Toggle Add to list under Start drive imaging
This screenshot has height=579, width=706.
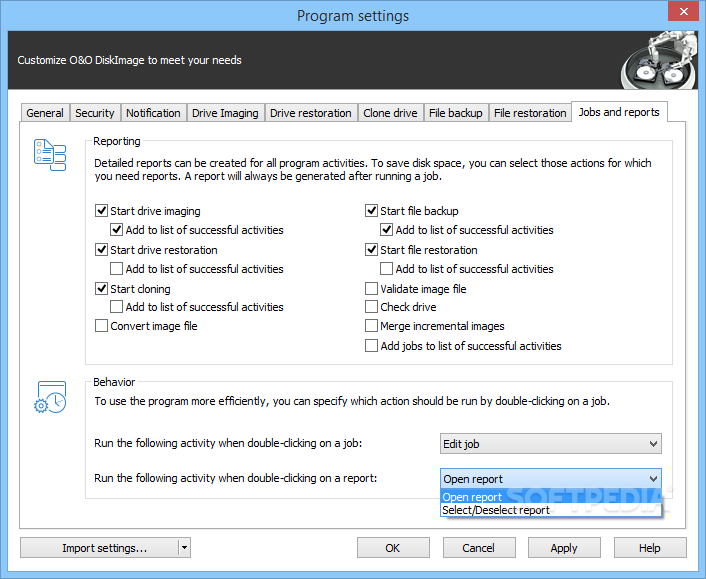click(x=117, y=230)
